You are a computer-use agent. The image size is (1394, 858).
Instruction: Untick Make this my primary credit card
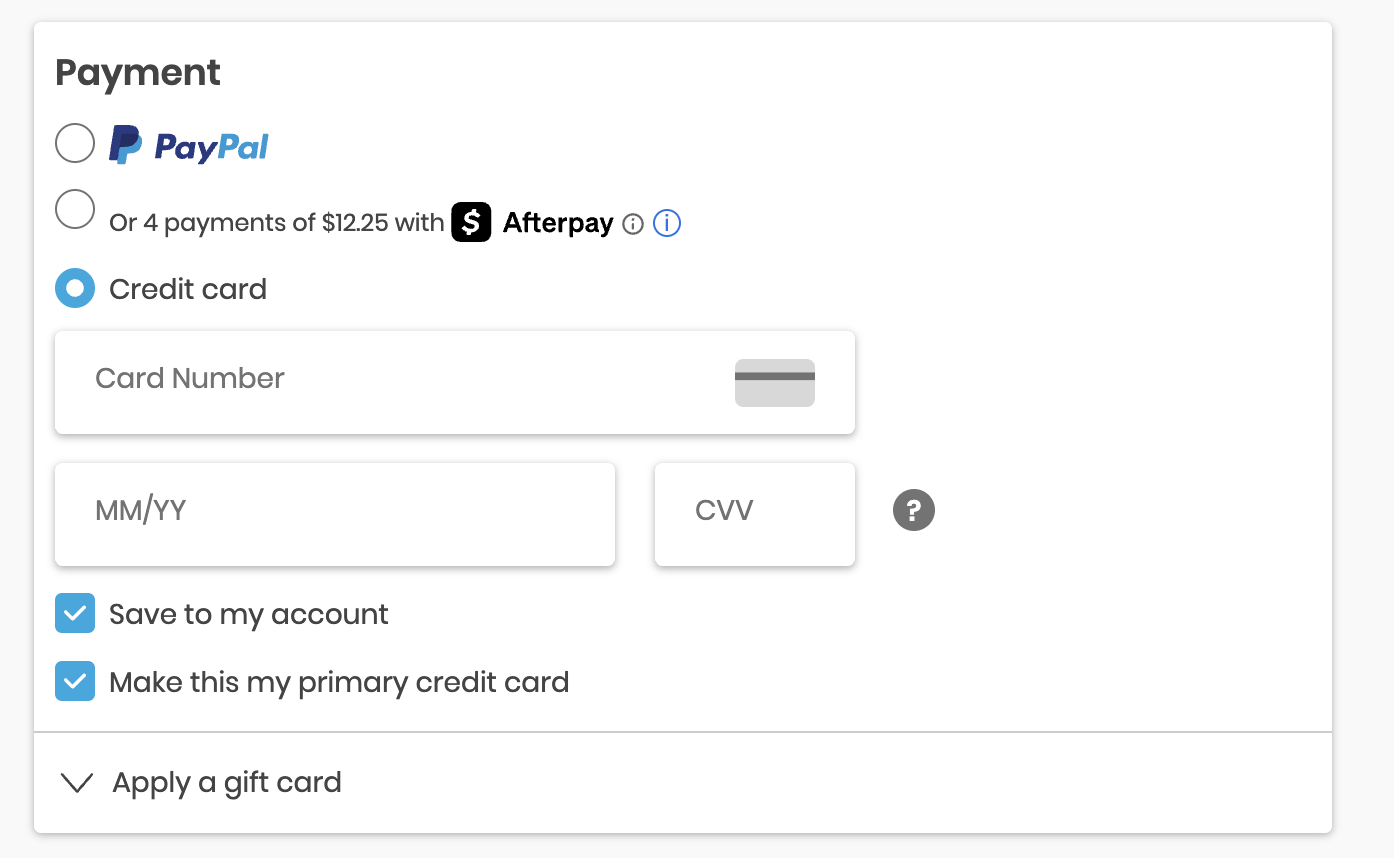click(x=75, y=682)
